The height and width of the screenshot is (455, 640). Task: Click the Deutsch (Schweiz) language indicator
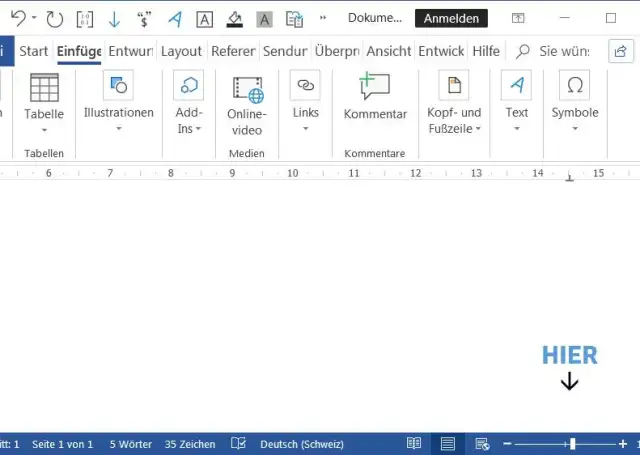click(301, 444)
